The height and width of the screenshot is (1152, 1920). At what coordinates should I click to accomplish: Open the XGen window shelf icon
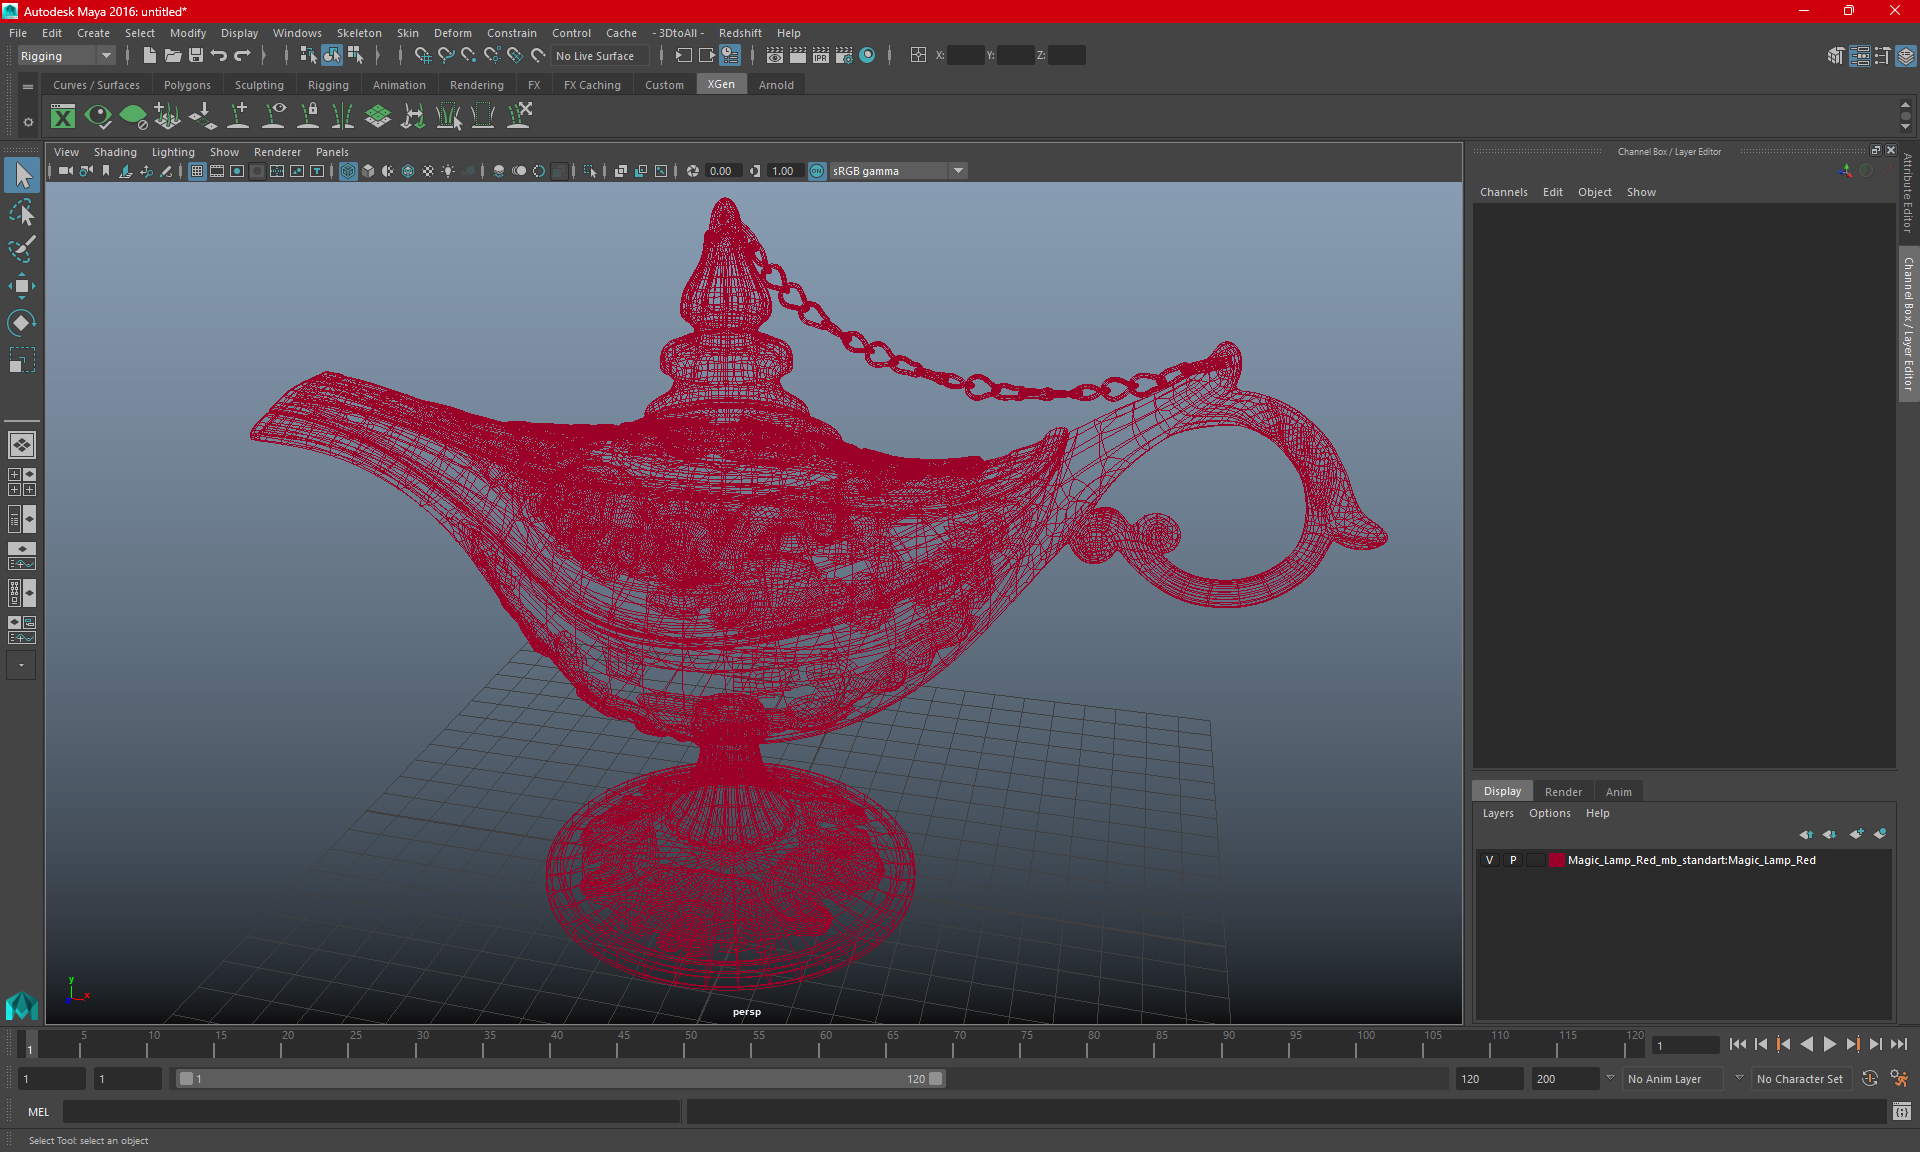63,117
